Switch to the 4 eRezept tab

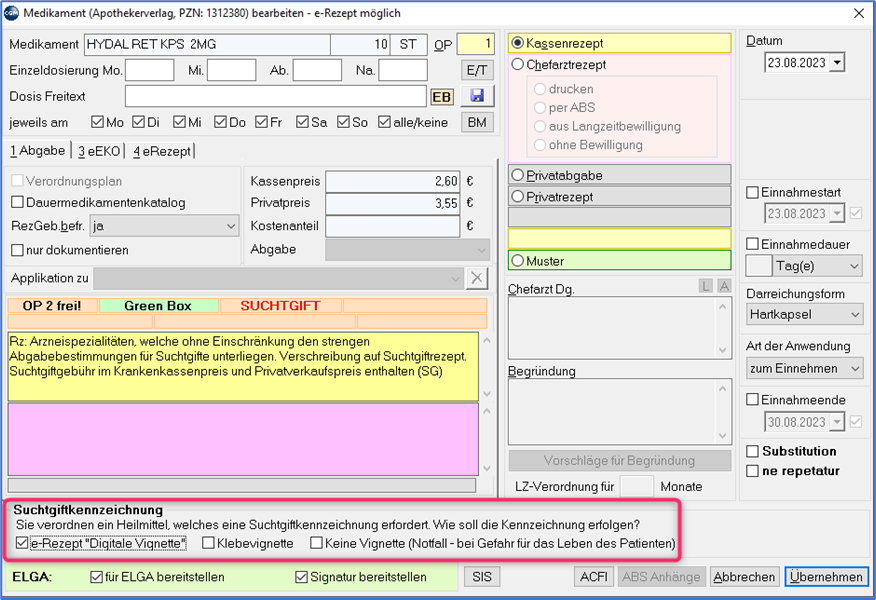162,151
